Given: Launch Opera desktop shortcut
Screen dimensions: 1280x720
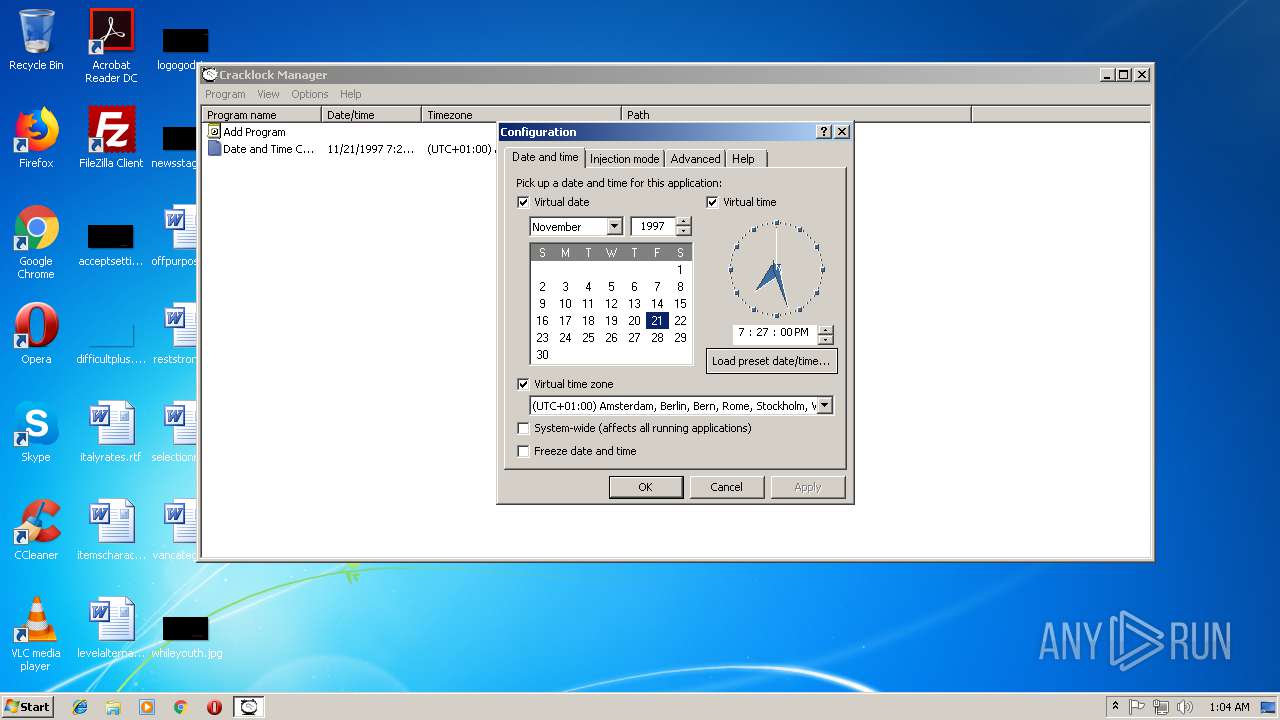Looking at the screenshot, I should [x=36, y=334].
